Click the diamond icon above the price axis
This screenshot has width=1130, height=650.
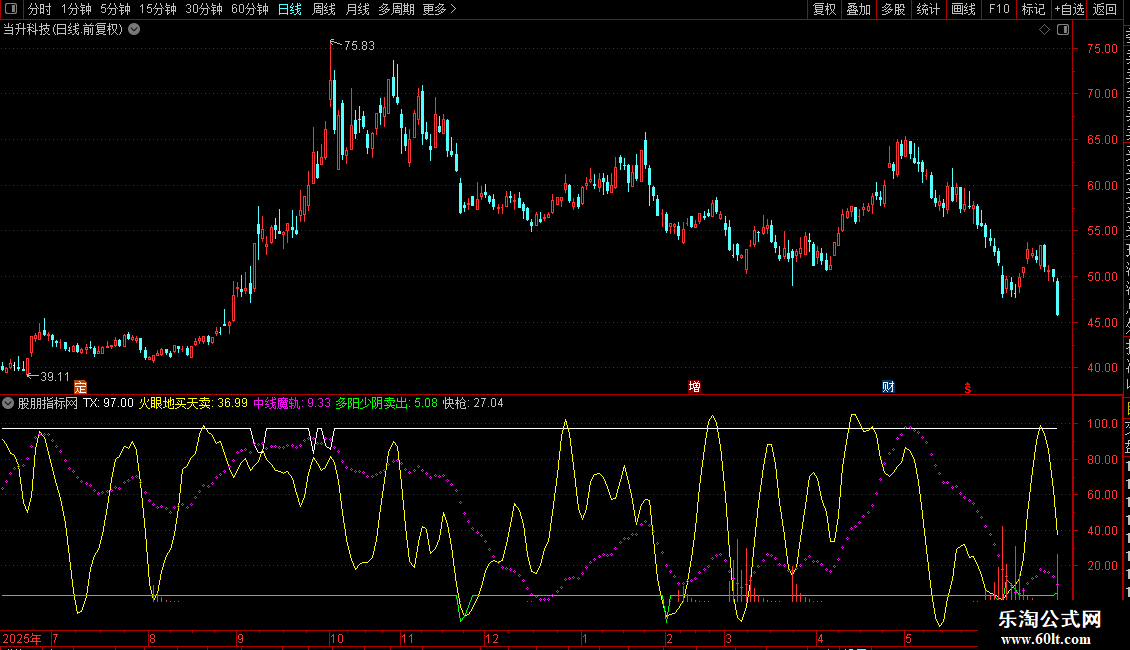[x=1044, y=30]
